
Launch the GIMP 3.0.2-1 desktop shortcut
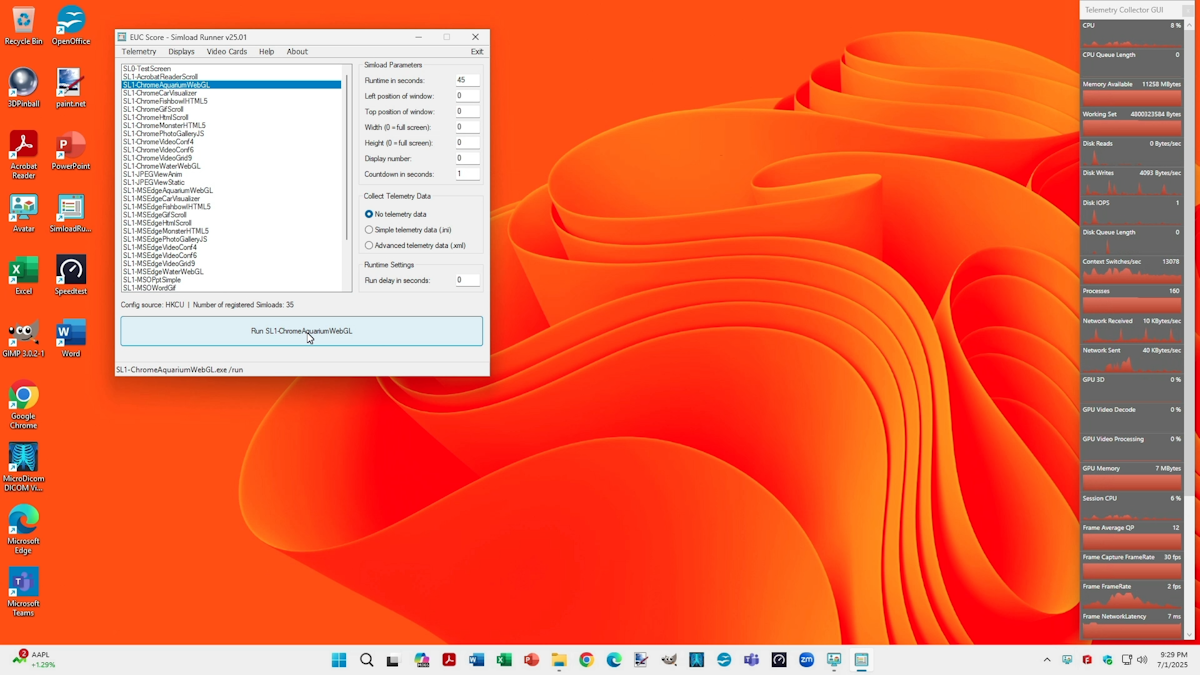pos(23,335)
